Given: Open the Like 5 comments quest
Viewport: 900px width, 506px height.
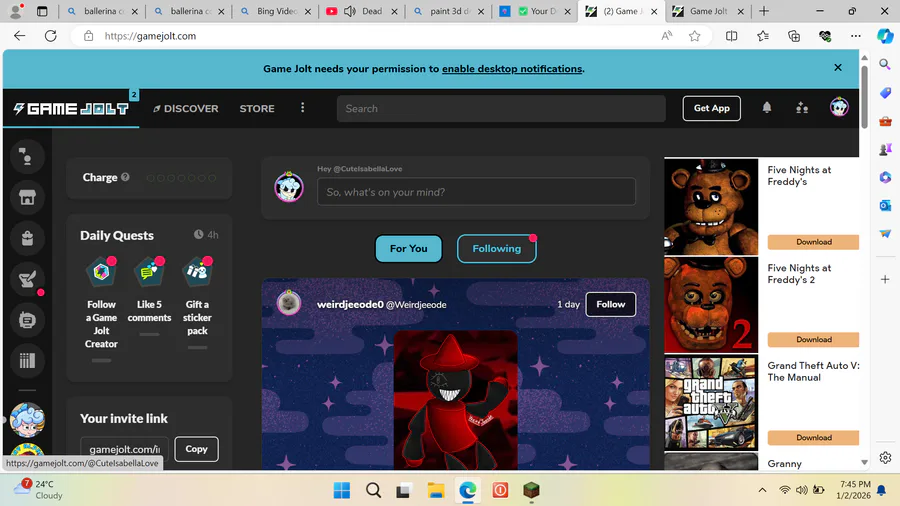Looking at the screenshot, I should (x=149, y=293).
